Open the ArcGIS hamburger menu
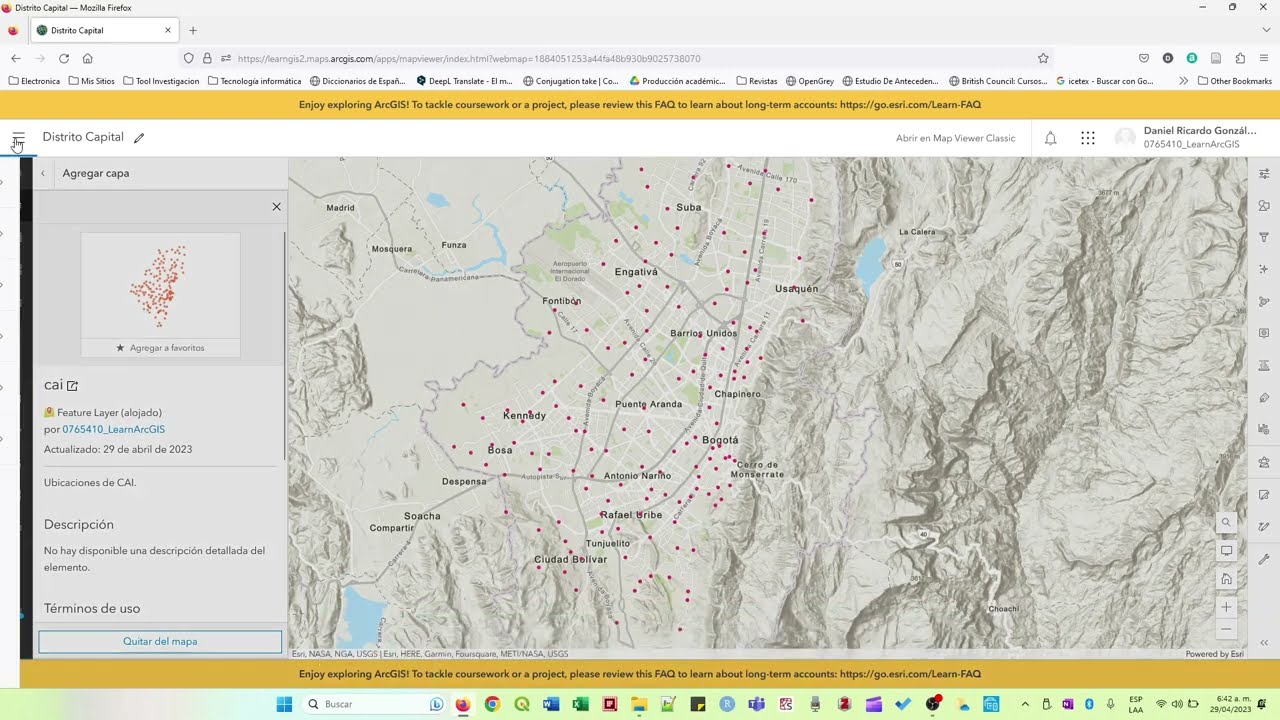This screenshot has height=720, width=1280. click(x=18, y=138)
